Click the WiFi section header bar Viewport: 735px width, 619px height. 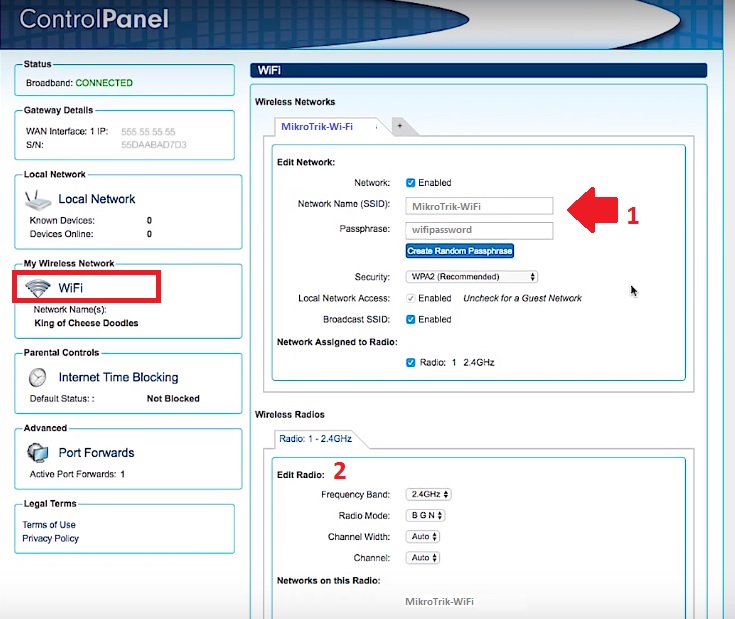pyautogui.click(x=479, y=70)
